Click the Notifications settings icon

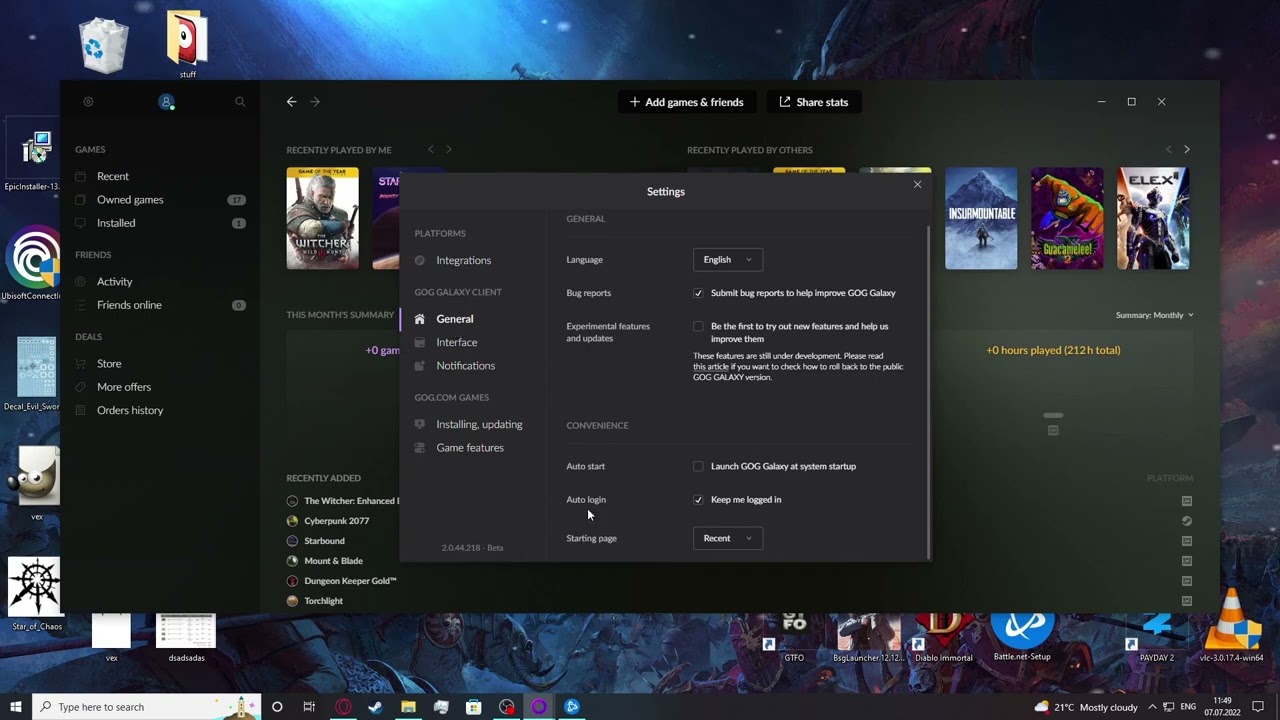(x=420, y=366)
